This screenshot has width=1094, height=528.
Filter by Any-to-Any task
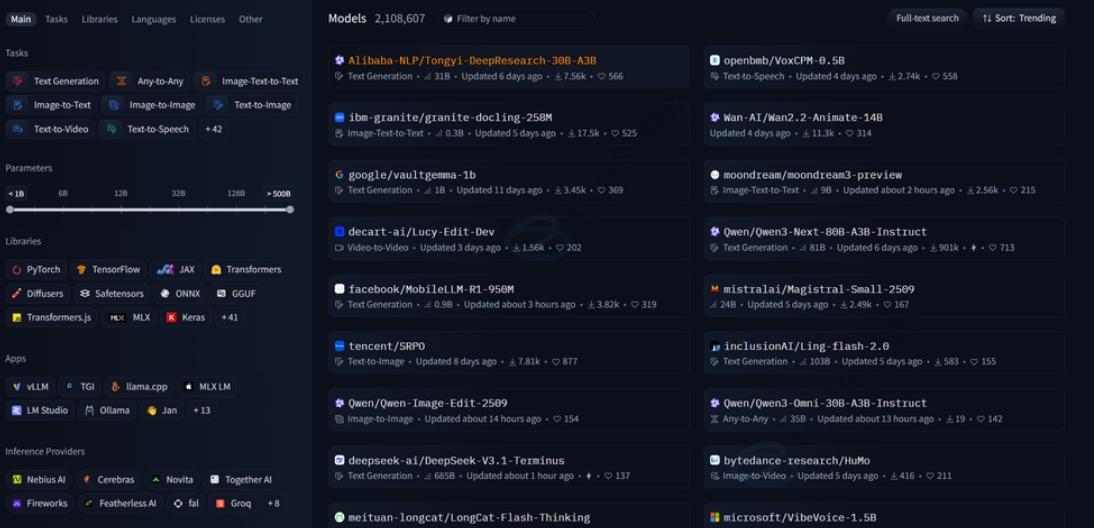coord(149,81)
